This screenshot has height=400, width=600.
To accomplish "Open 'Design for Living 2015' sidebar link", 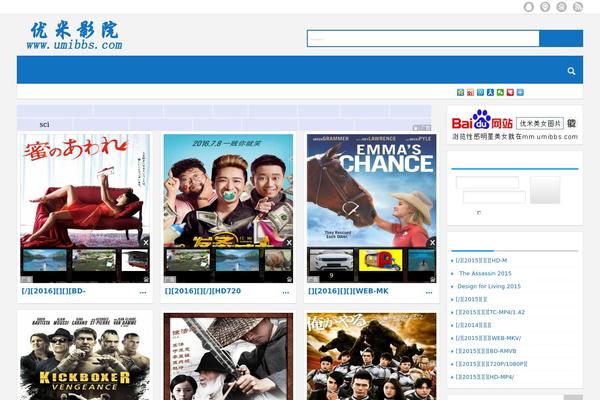I will [489, 286].
